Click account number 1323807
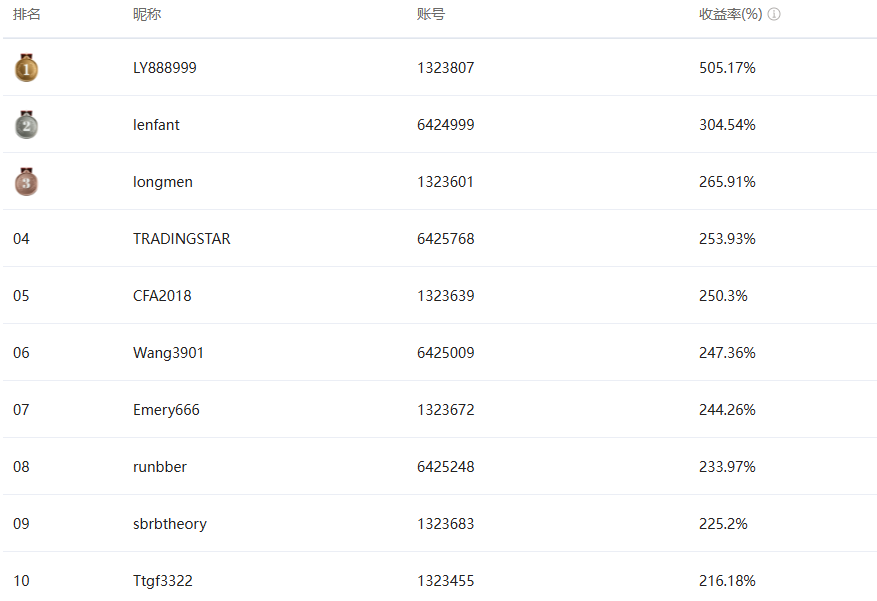877x601 pixels. coord(446,68)
